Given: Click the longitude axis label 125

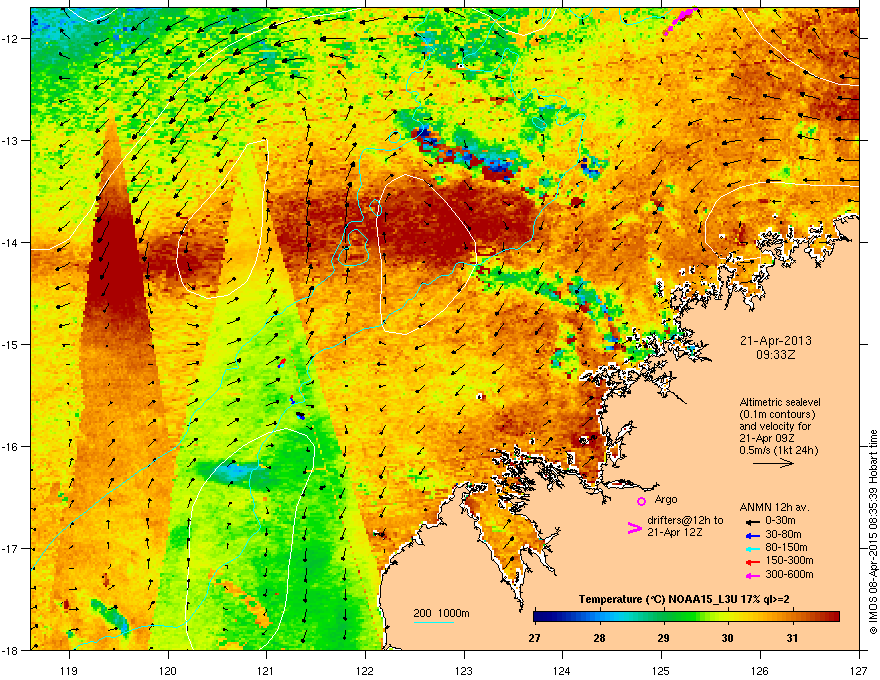Looking at the screenshot, I should pyautogui.click(x=661, y=670).
